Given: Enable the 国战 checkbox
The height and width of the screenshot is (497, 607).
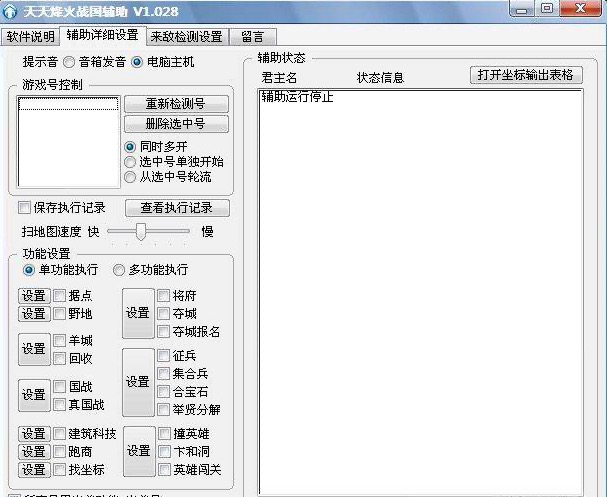Looking at the screenshot, I should pos(59,387).
